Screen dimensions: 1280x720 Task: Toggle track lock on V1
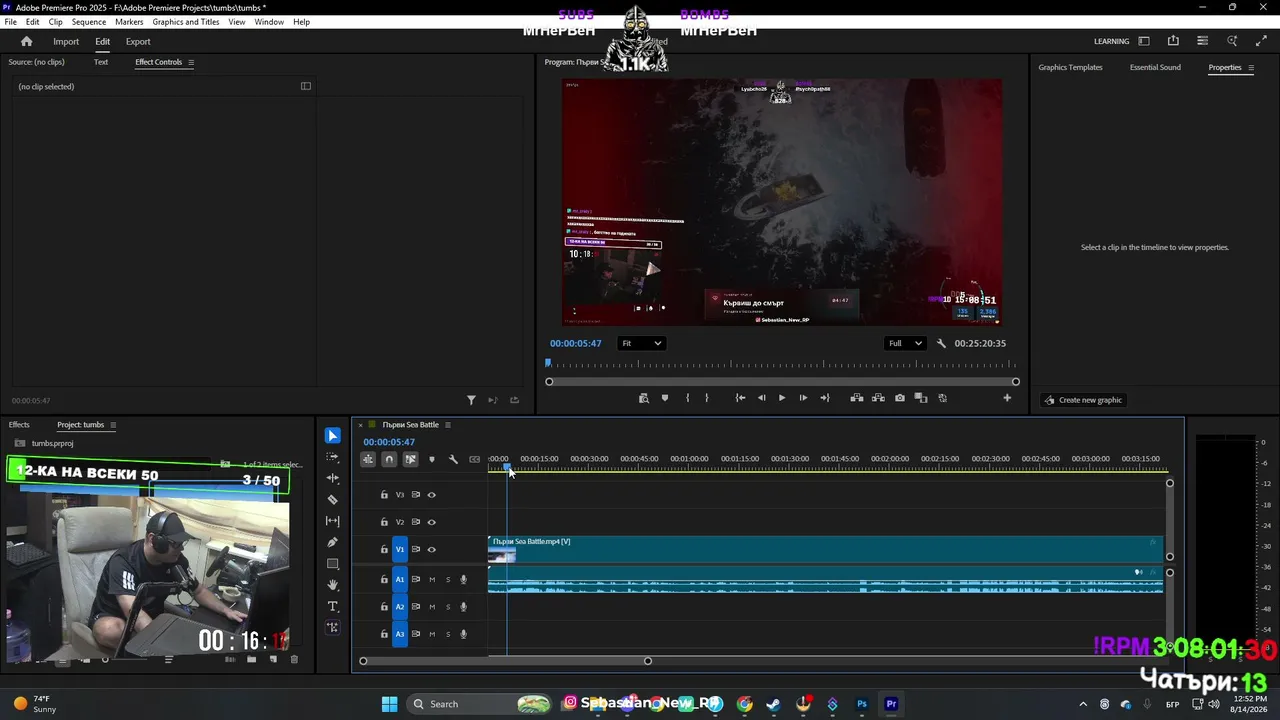tap(384, 549)
